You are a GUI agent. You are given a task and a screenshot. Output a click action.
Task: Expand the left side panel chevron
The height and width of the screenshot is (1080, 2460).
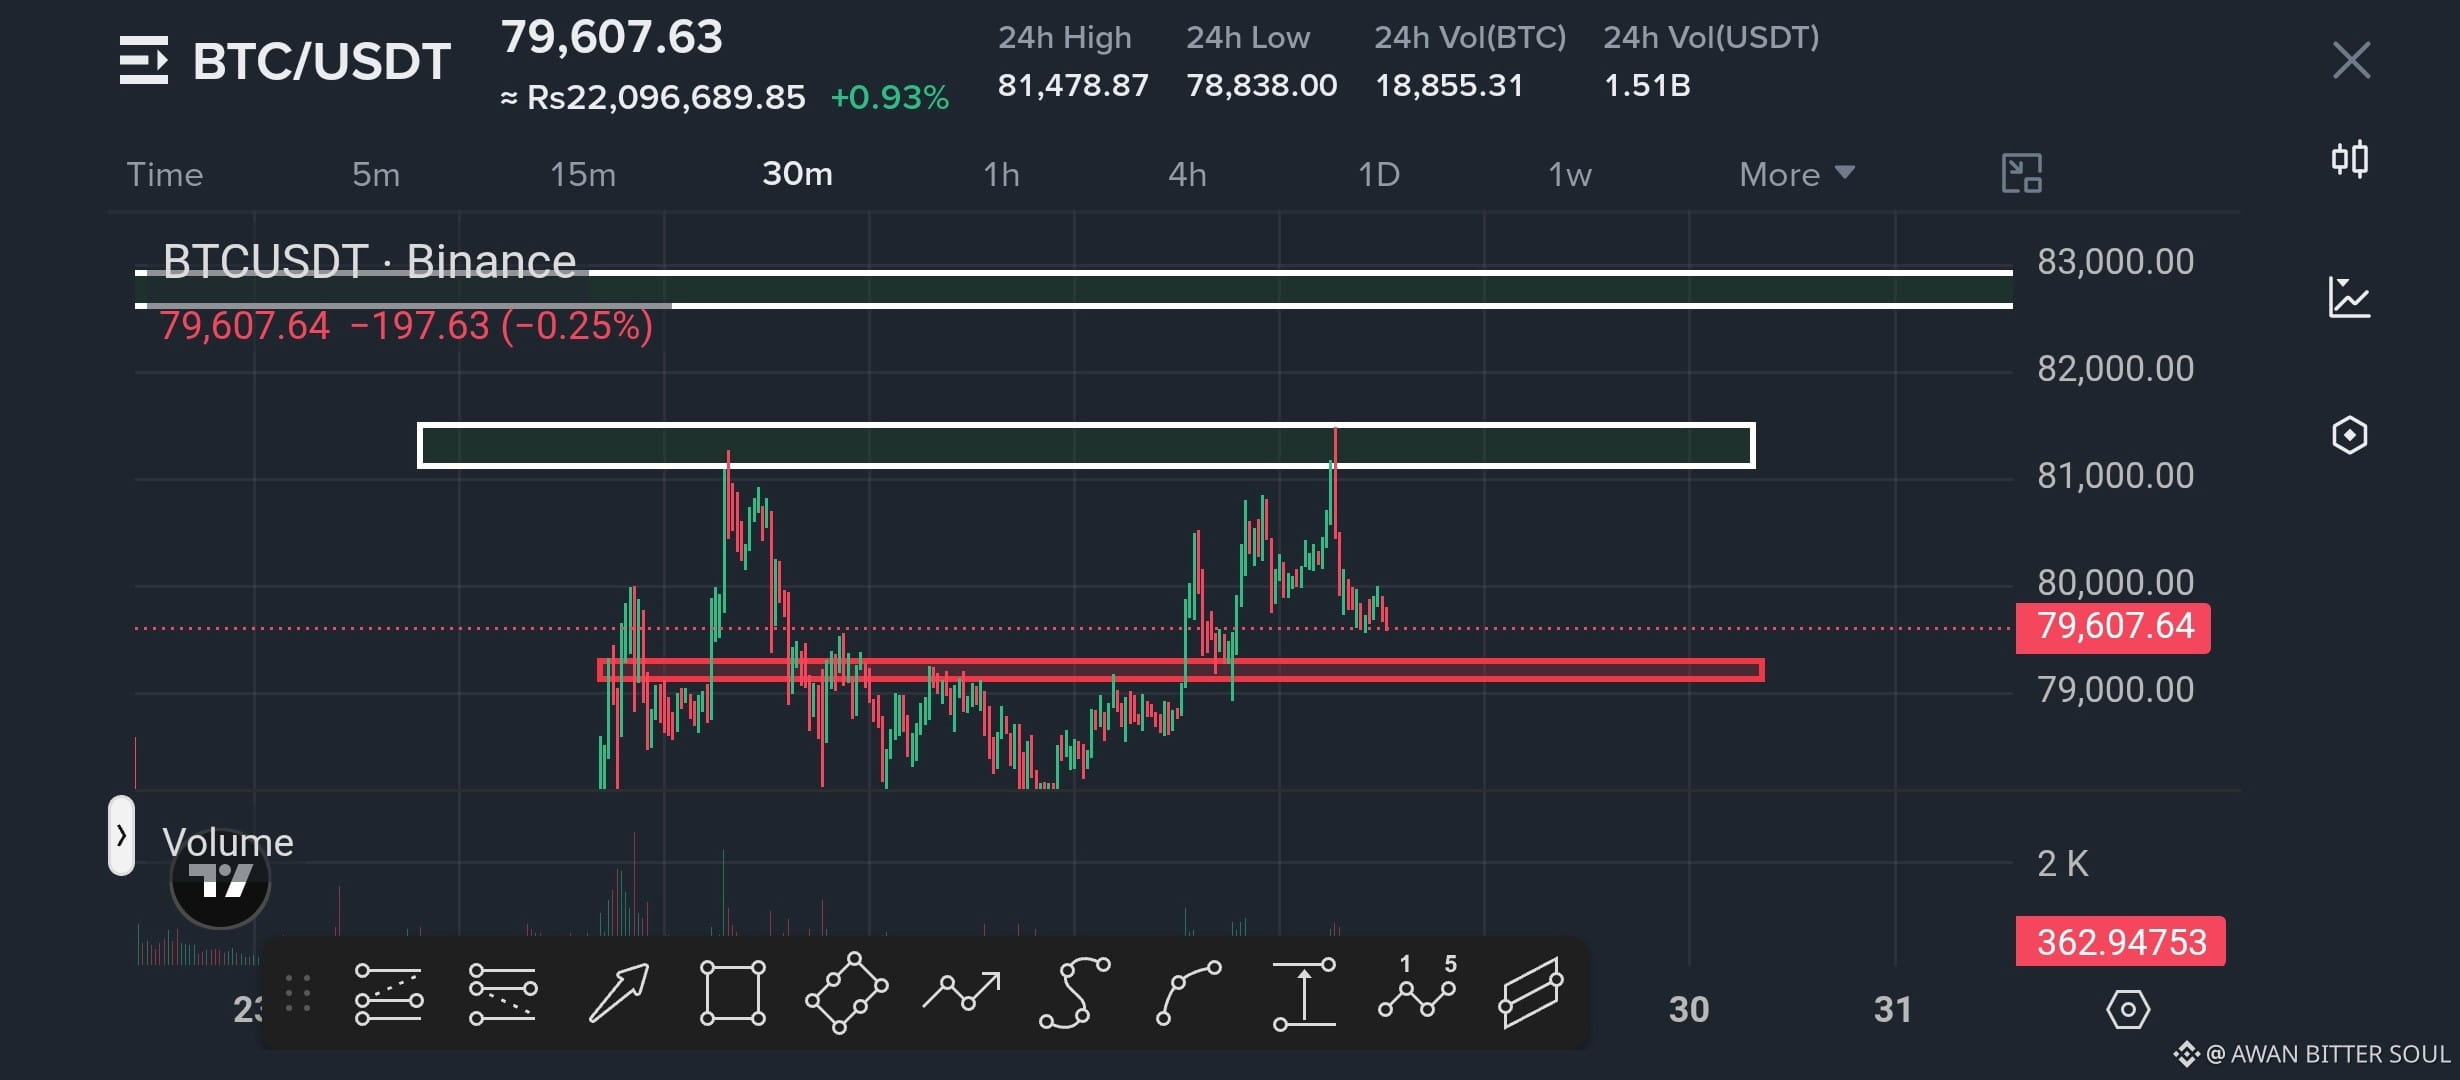(121, 836)
